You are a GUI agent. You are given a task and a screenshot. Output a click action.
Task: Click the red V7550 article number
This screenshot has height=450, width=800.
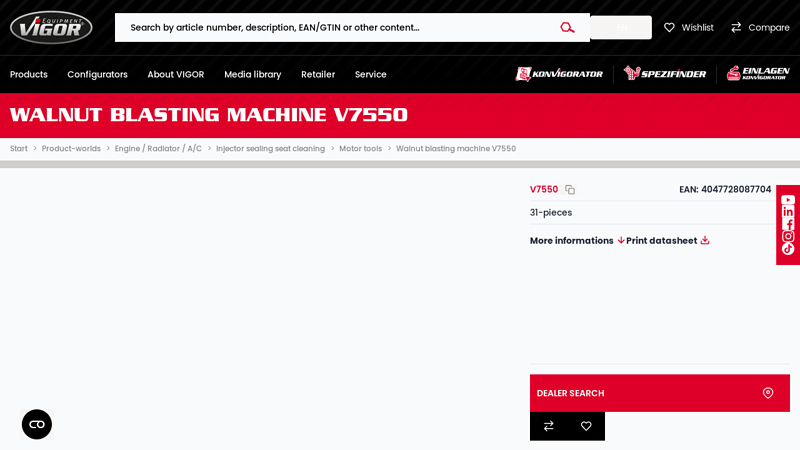pyautogui.click(x=544, y=189)
